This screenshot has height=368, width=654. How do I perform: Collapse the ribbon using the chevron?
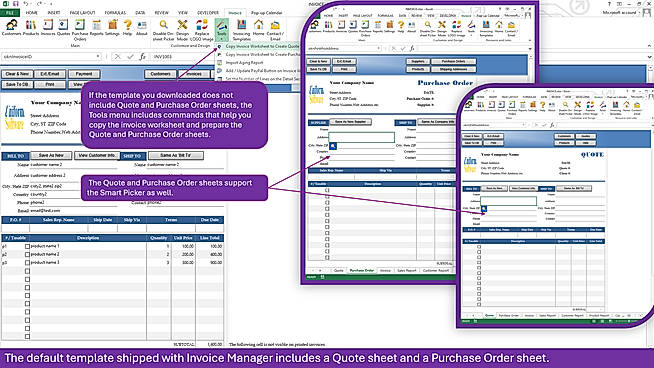[x=649, y=45]
